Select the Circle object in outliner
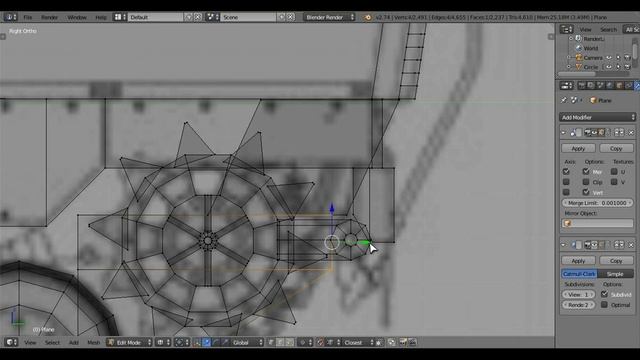Screen dimensions: 640x360 (x=591, y=67)
